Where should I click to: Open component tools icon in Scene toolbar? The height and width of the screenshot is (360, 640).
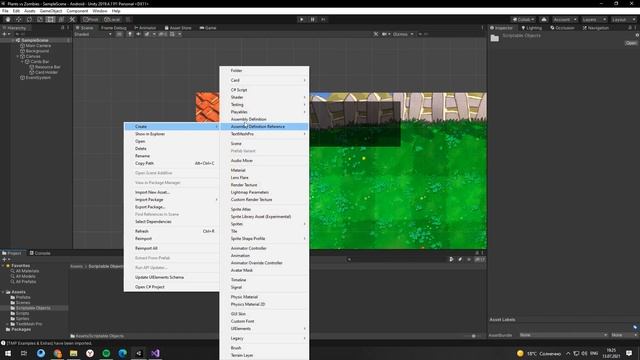click(376, 34)
